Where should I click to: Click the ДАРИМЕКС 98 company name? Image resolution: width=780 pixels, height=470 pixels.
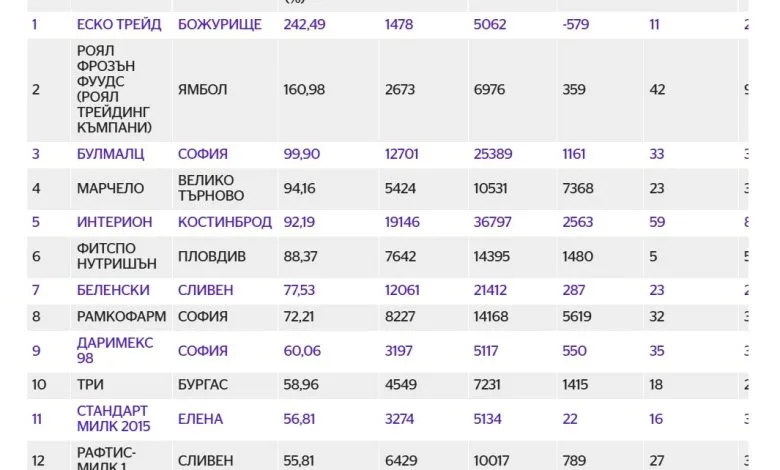point(115,351)
